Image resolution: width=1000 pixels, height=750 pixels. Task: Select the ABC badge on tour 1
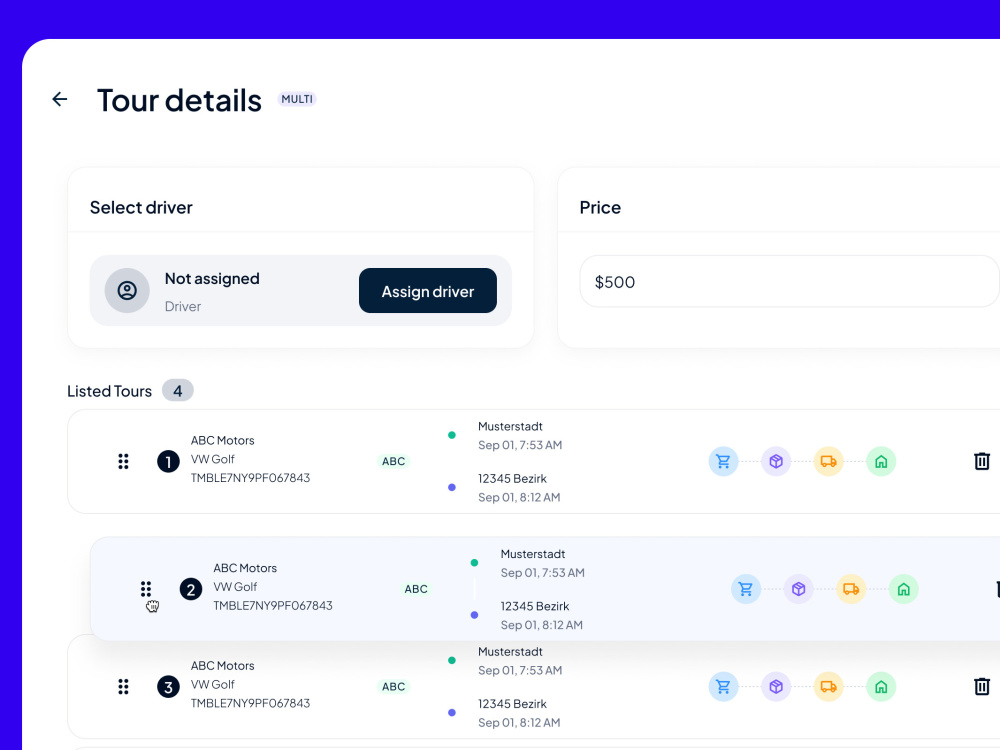(x=394, y=461)
